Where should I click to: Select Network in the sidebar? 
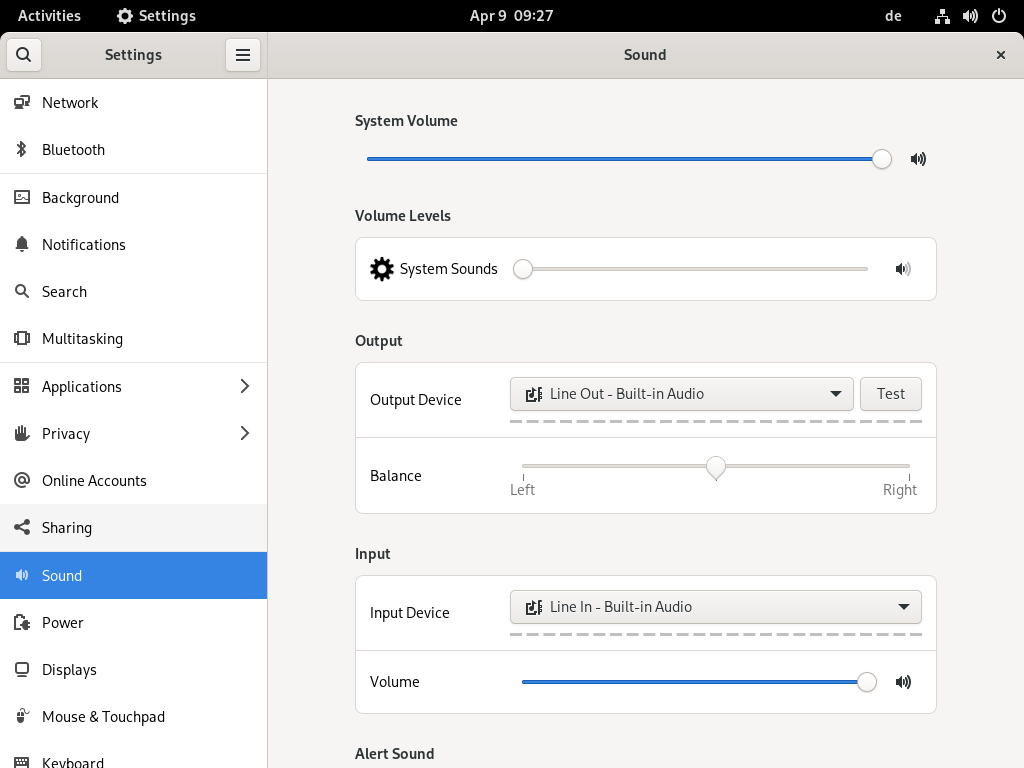click(x=70, y=103)
